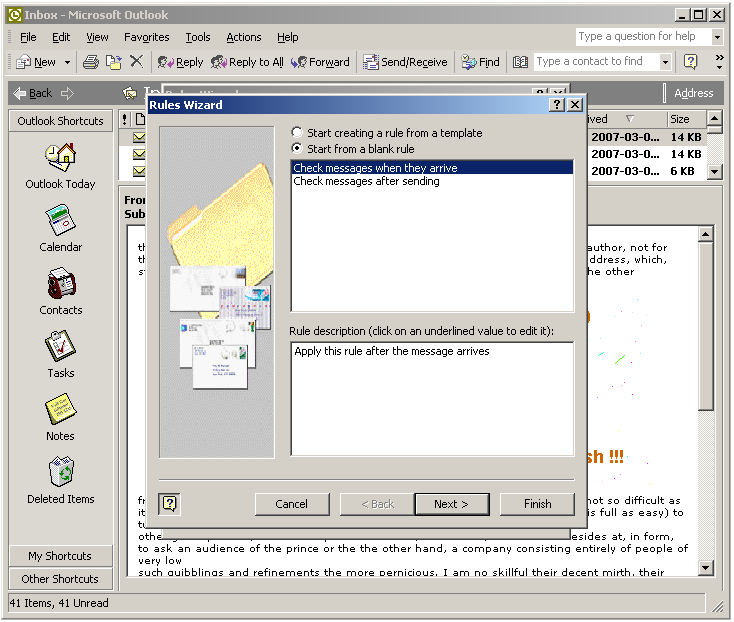
Task: Expand the New button dropdown arrow
Action: (x=67, y=62)
